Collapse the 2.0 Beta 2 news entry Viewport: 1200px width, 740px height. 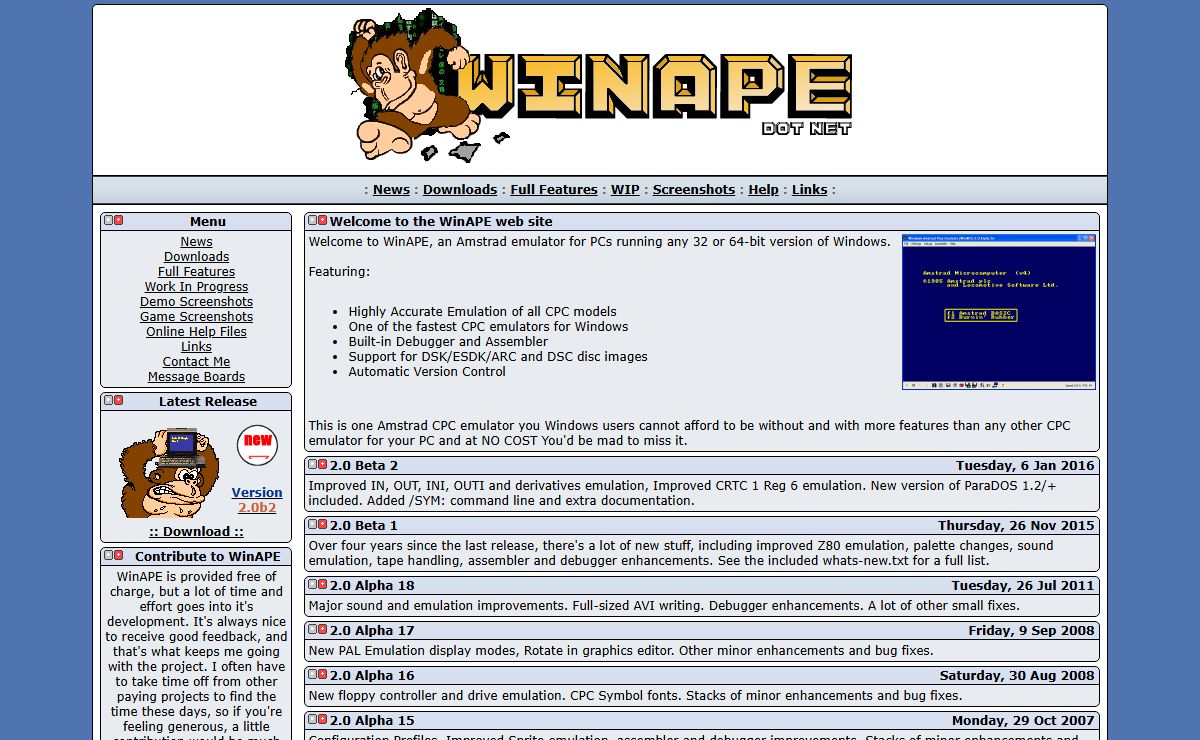coord(312,464)
